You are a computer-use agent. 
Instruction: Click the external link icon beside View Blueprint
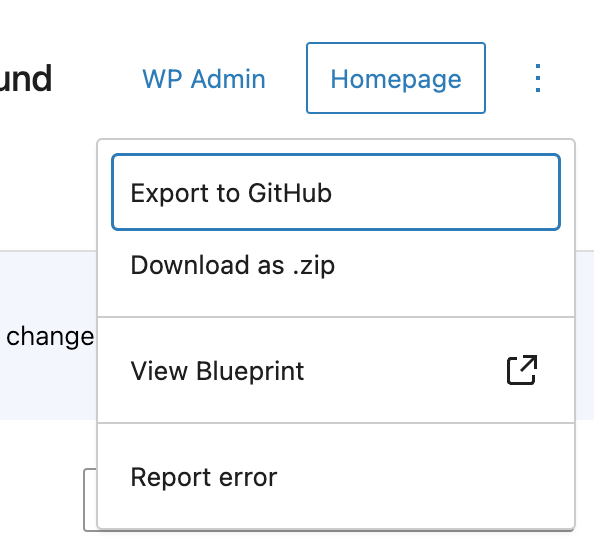click(522, 370)
